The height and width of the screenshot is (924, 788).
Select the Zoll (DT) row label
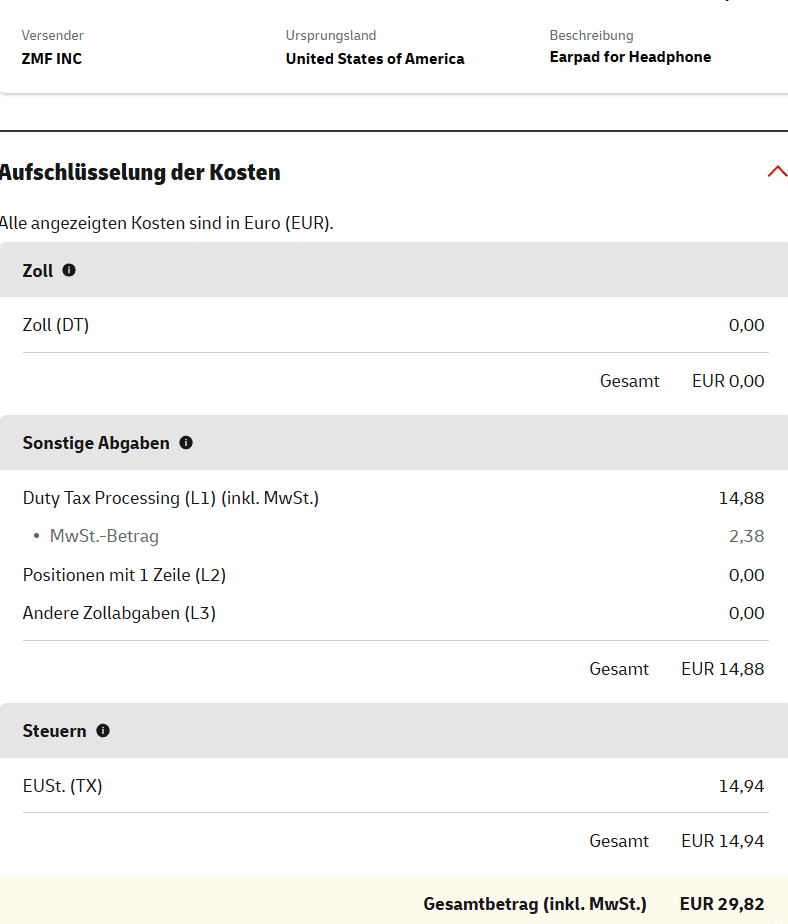point(56,325)
